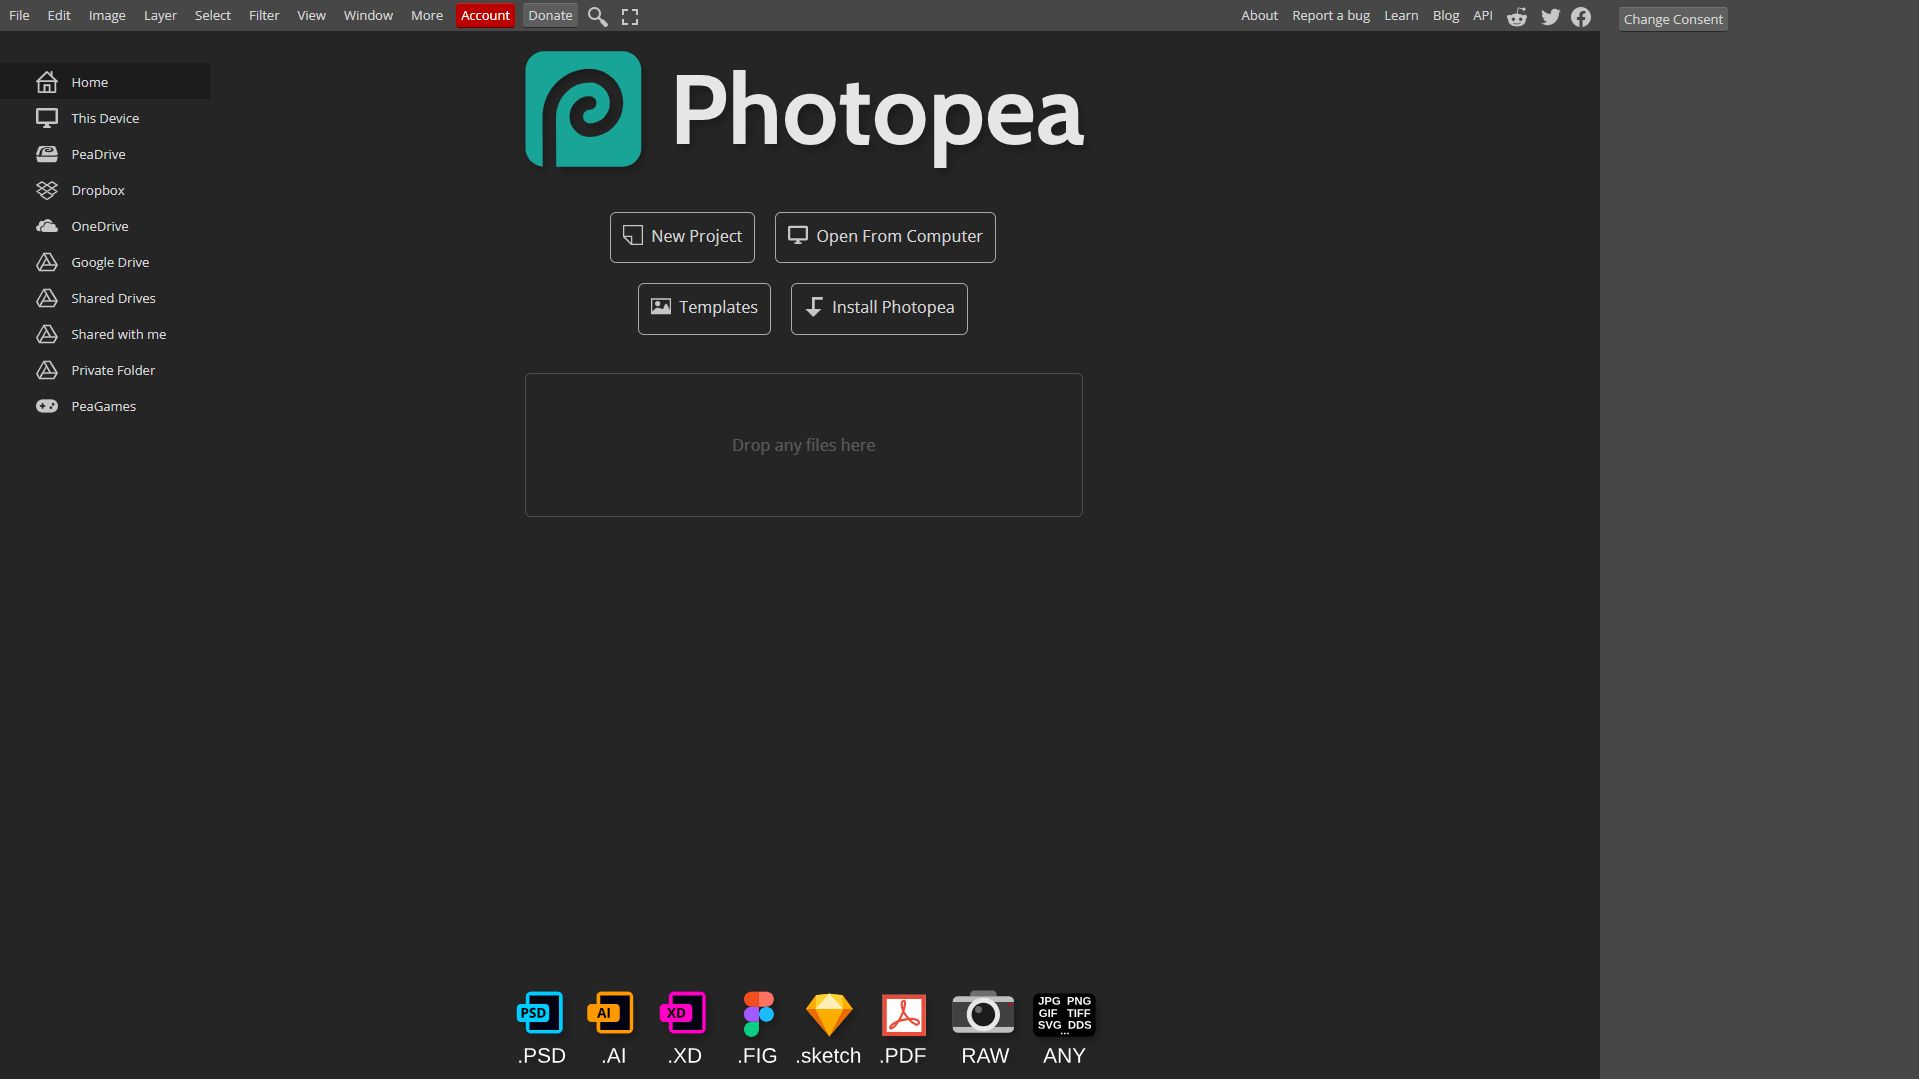Click the RAW camera icon
The width and height of the screenshot is (1919, 1079).
coord(983,1012)
